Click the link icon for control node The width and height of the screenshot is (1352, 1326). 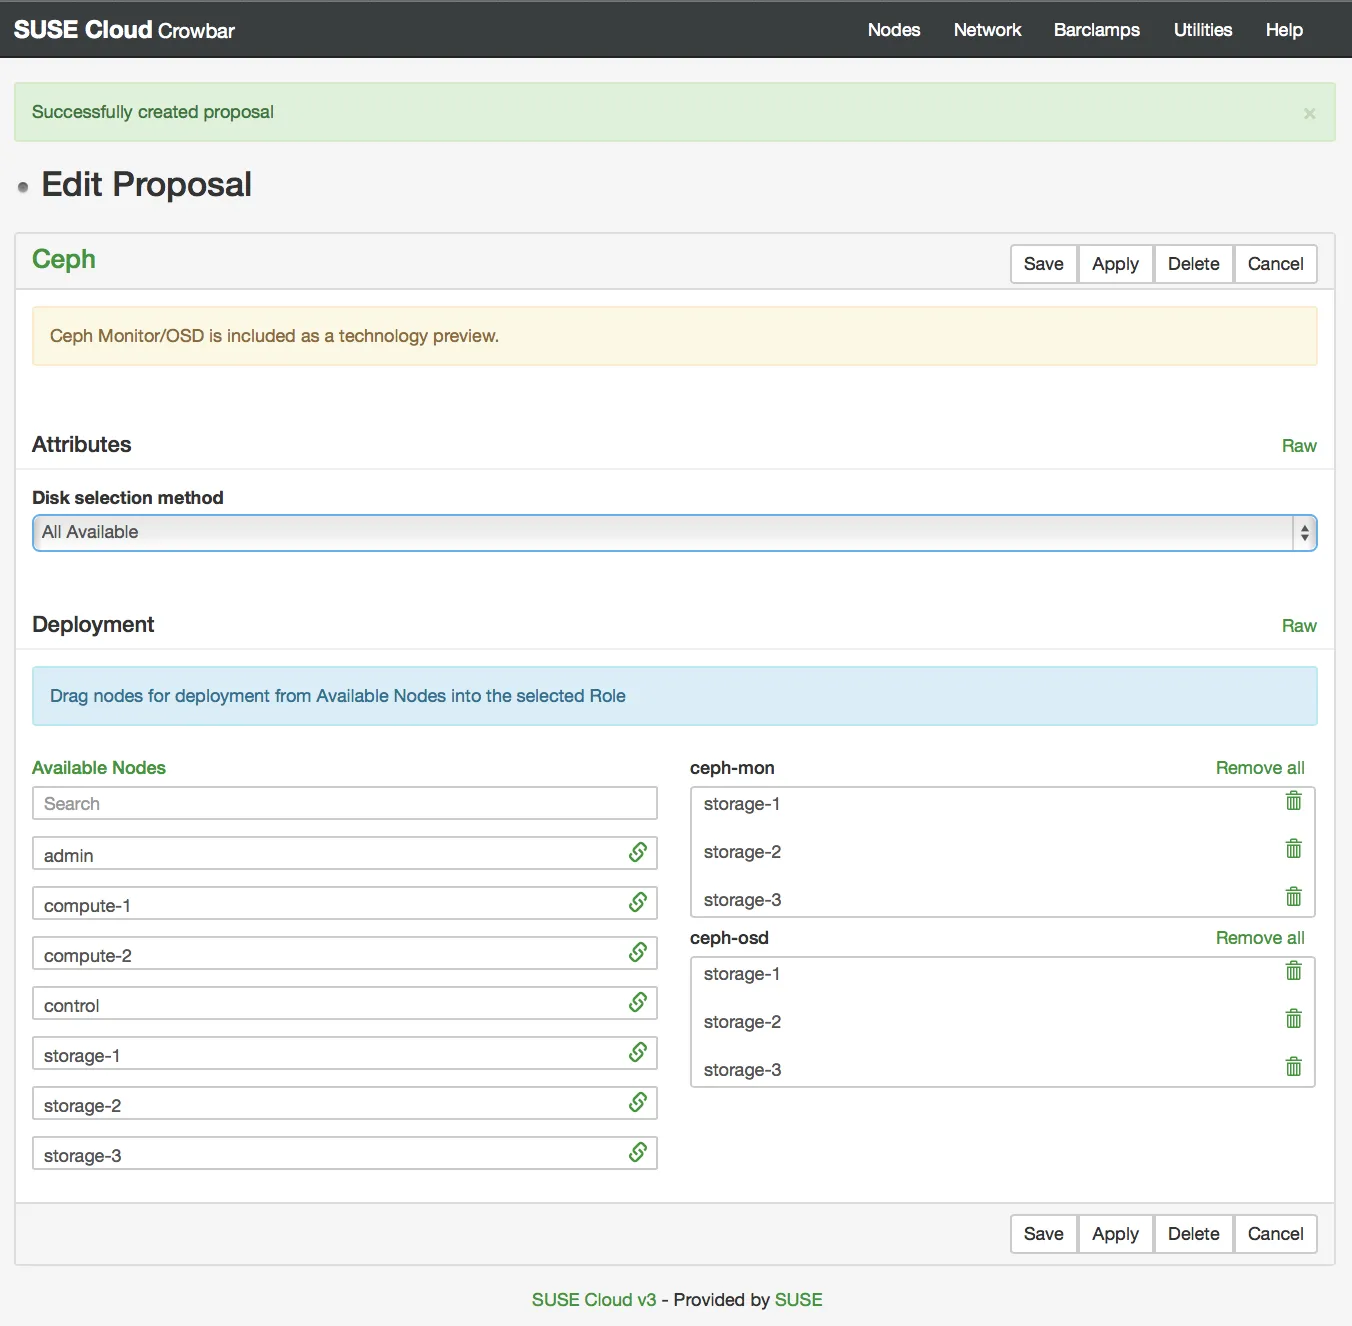coord(638,1002)
